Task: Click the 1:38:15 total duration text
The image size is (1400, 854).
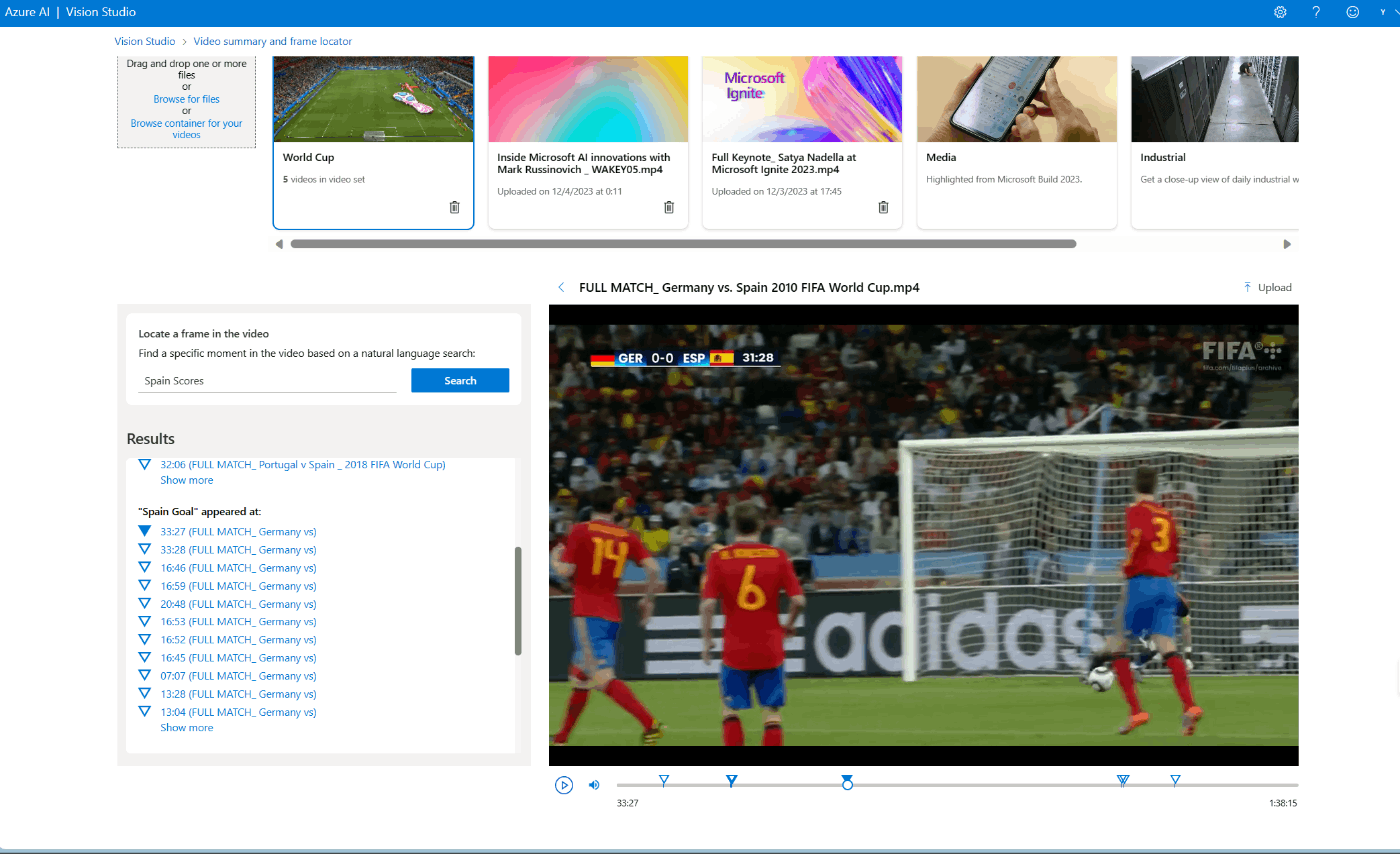Action: coord(1281,803)
